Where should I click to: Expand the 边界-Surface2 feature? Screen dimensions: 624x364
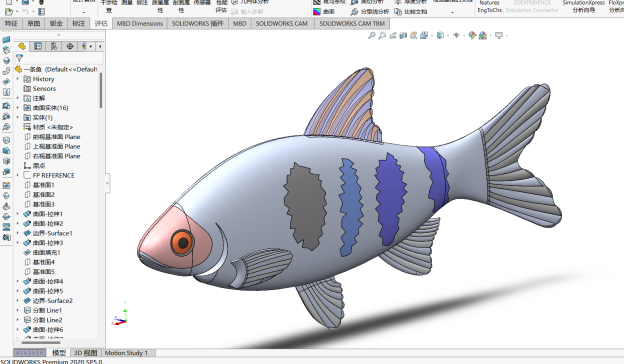pyautogui.click(x=18, y=301)
